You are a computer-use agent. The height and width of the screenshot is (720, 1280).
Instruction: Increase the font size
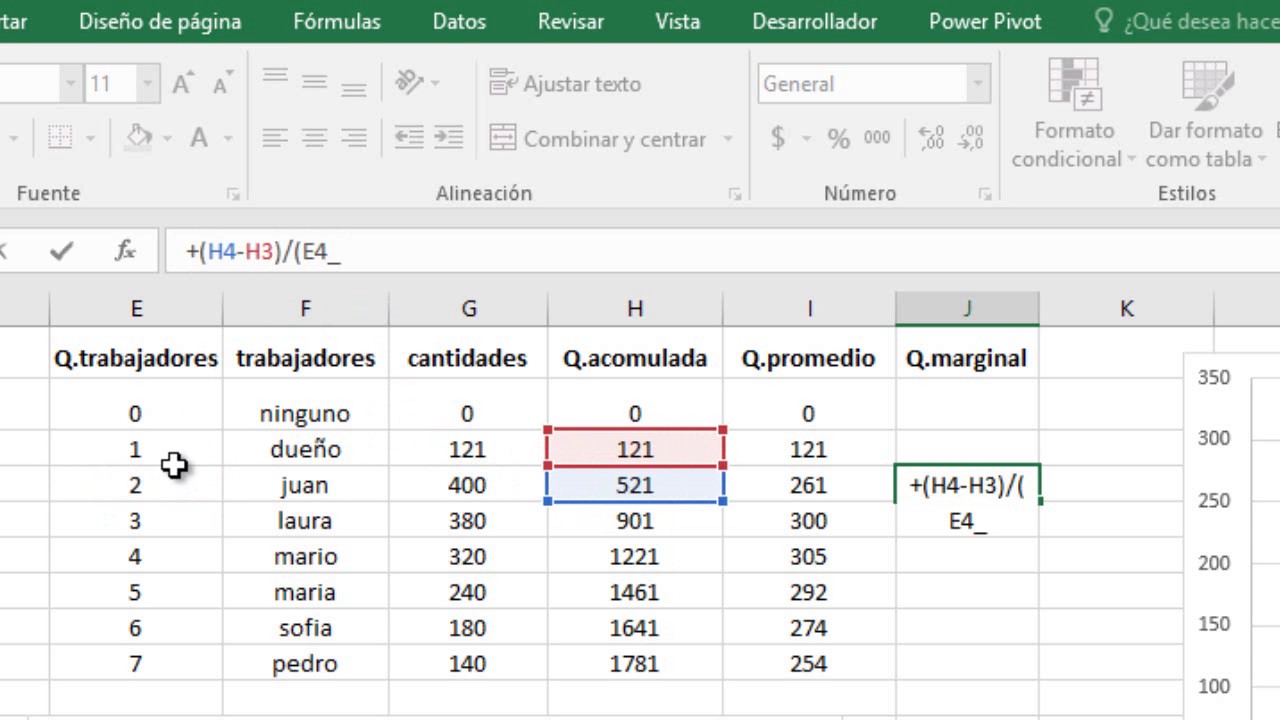click(x=182, y=84)
